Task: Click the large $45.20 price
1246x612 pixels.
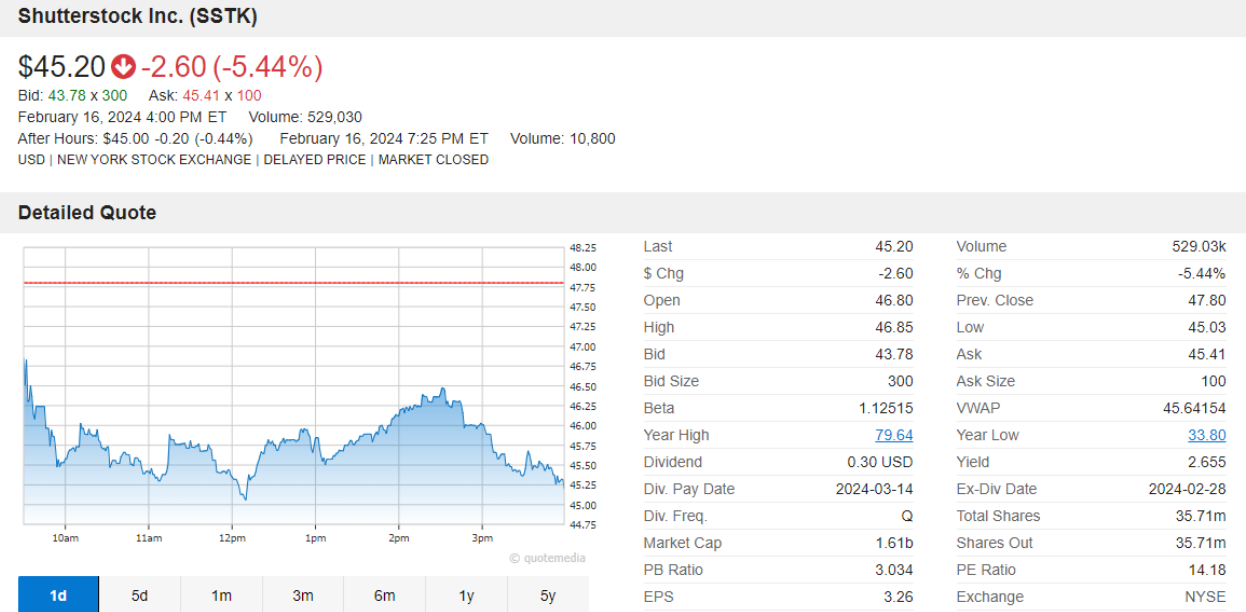Action: pos(62,67)
